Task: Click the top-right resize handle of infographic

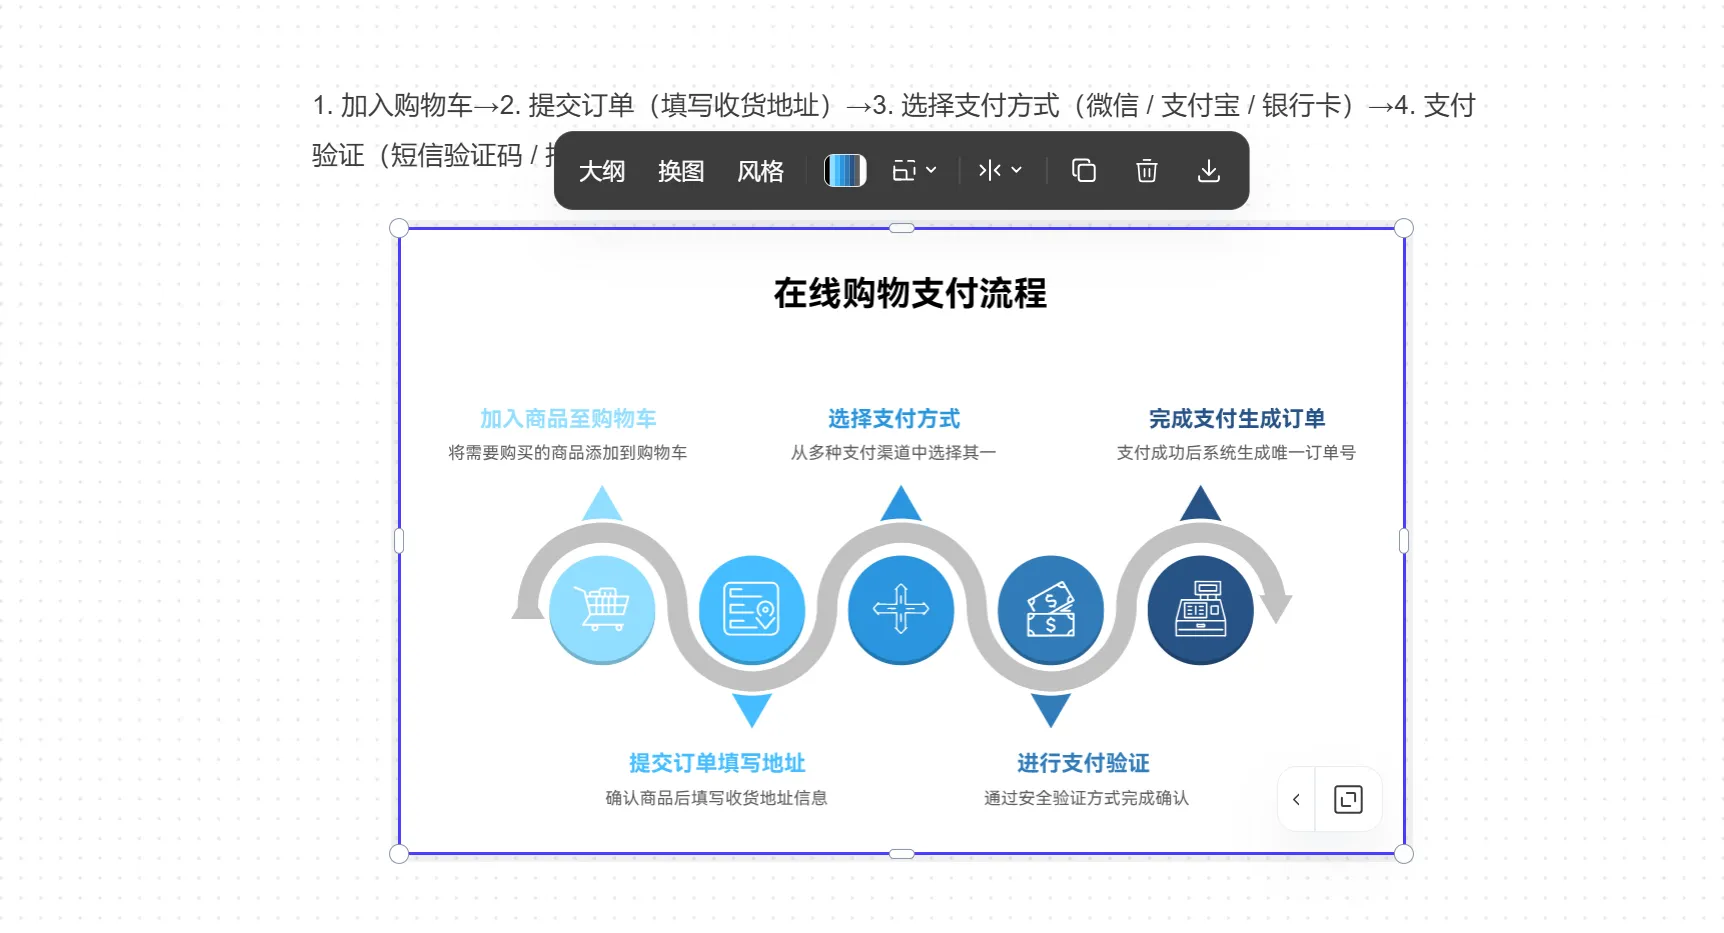Action: point(1404,228)
